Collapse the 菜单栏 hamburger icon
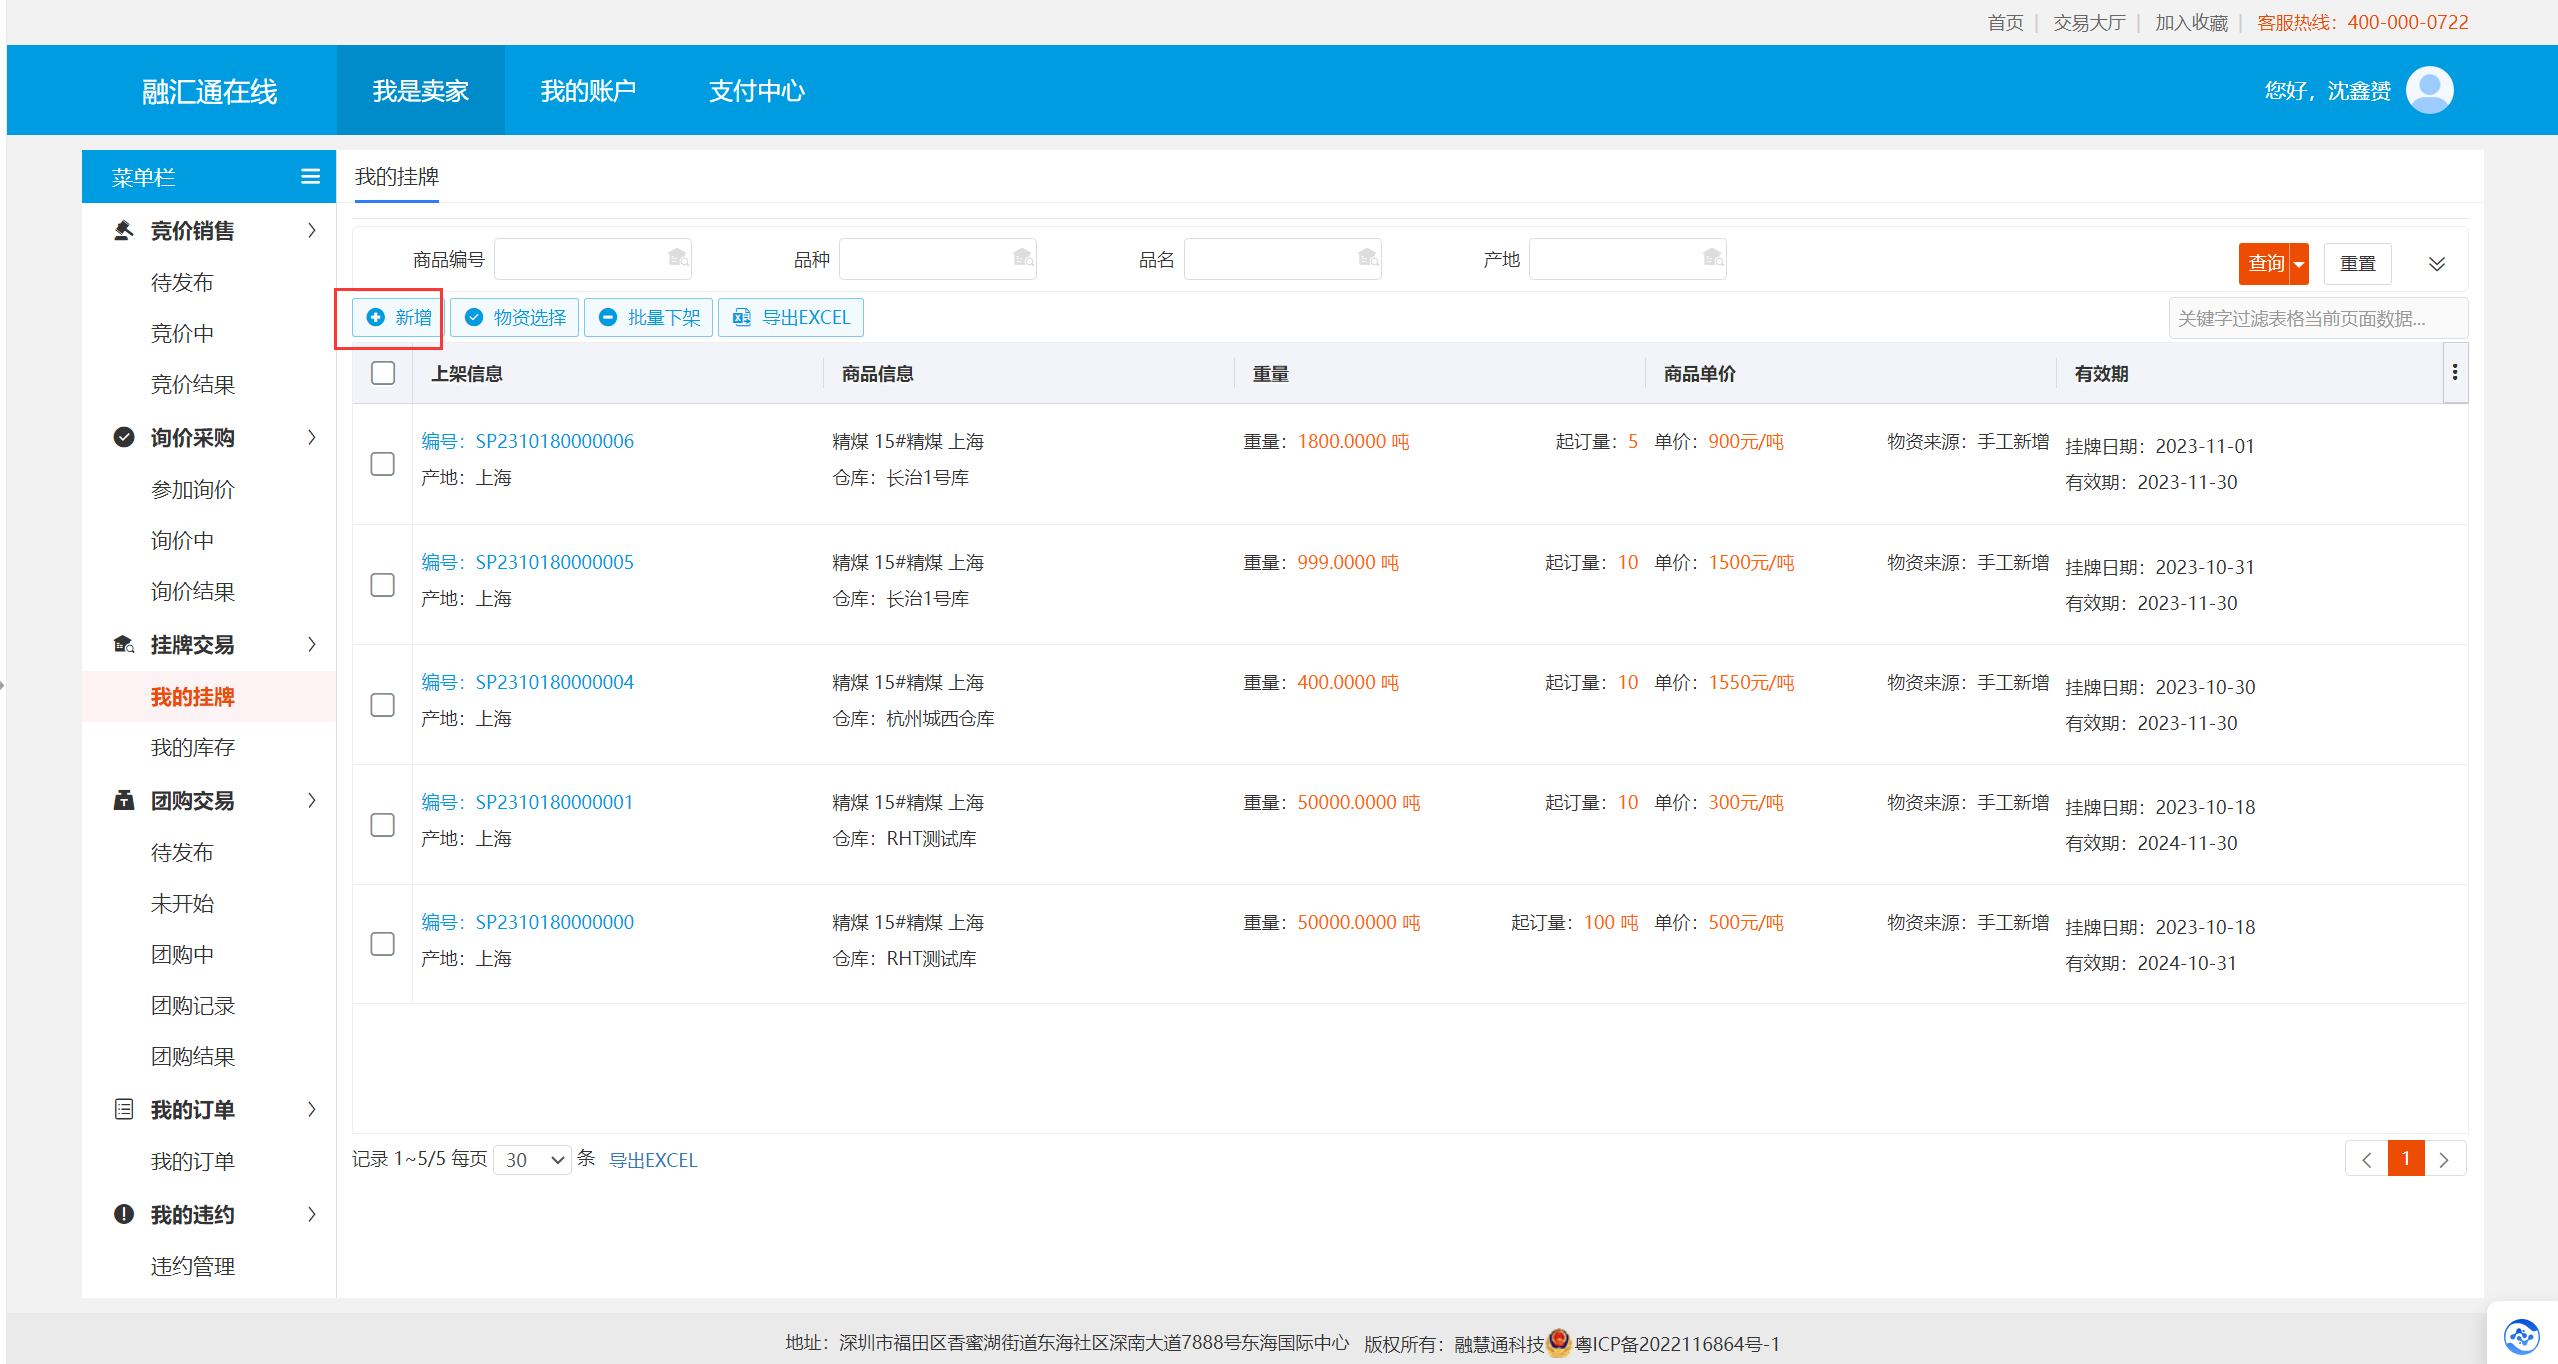 pos(310,177)
